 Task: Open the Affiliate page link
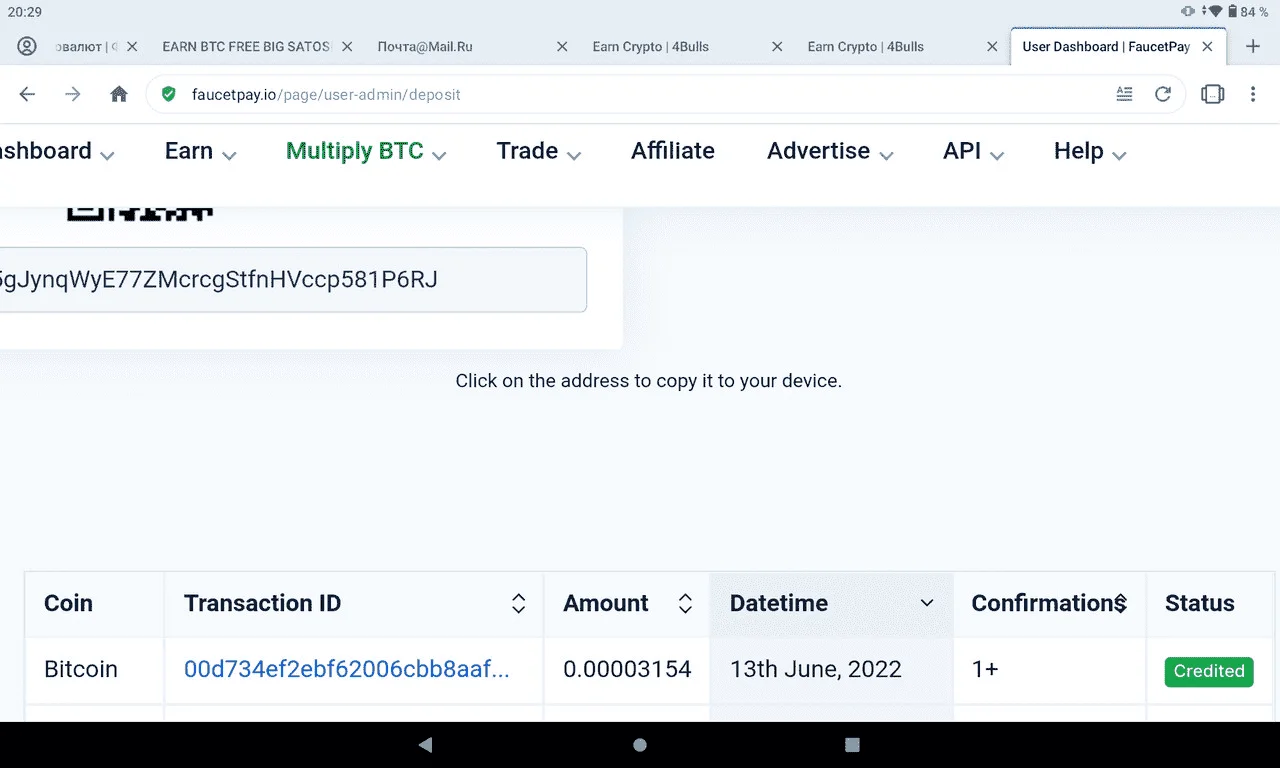(x=673, y=151)
